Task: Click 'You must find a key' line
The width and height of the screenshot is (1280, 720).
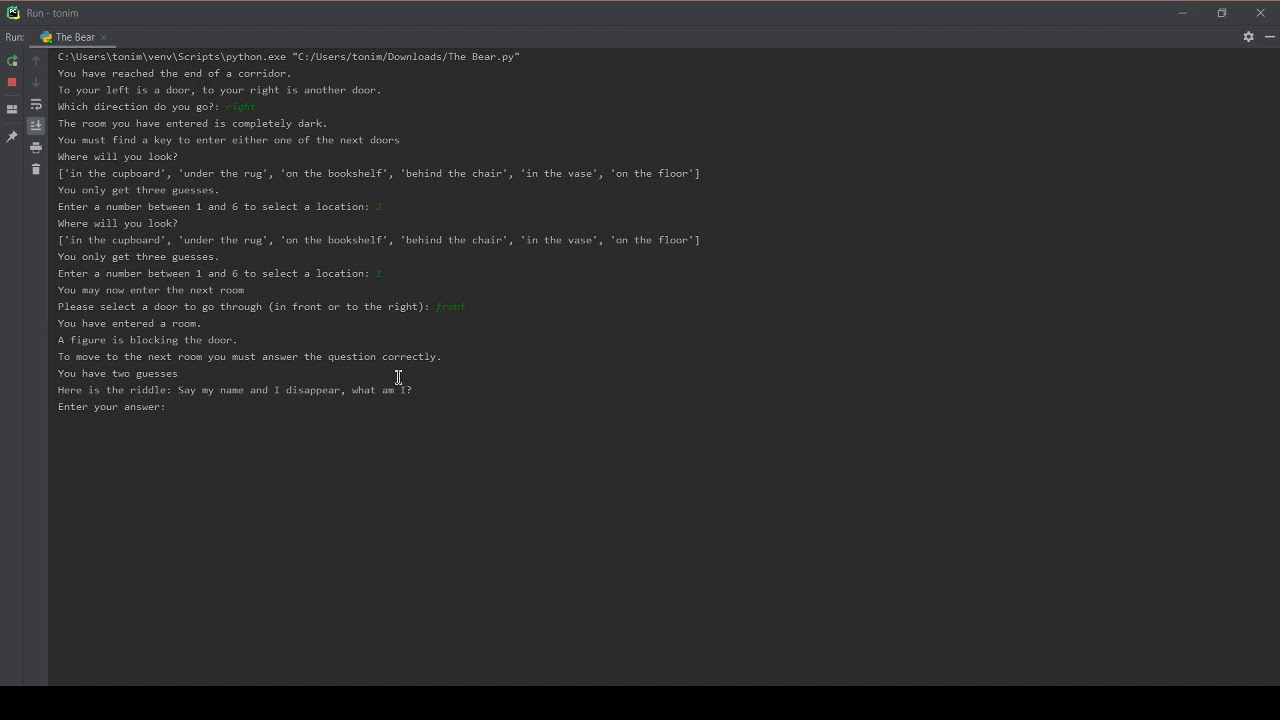Action: point(229,140)
